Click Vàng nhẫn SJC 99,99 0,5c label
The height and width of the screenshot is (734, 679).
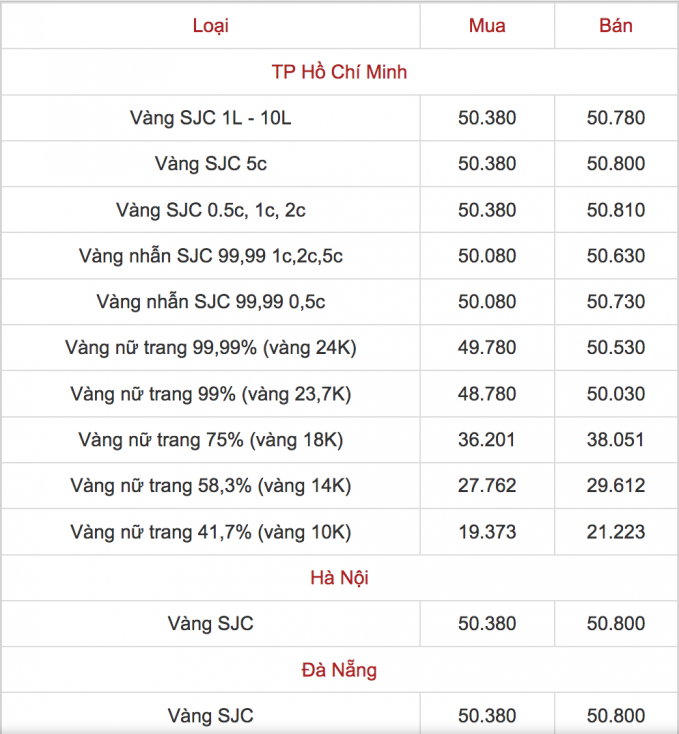[x=211, y=302]
